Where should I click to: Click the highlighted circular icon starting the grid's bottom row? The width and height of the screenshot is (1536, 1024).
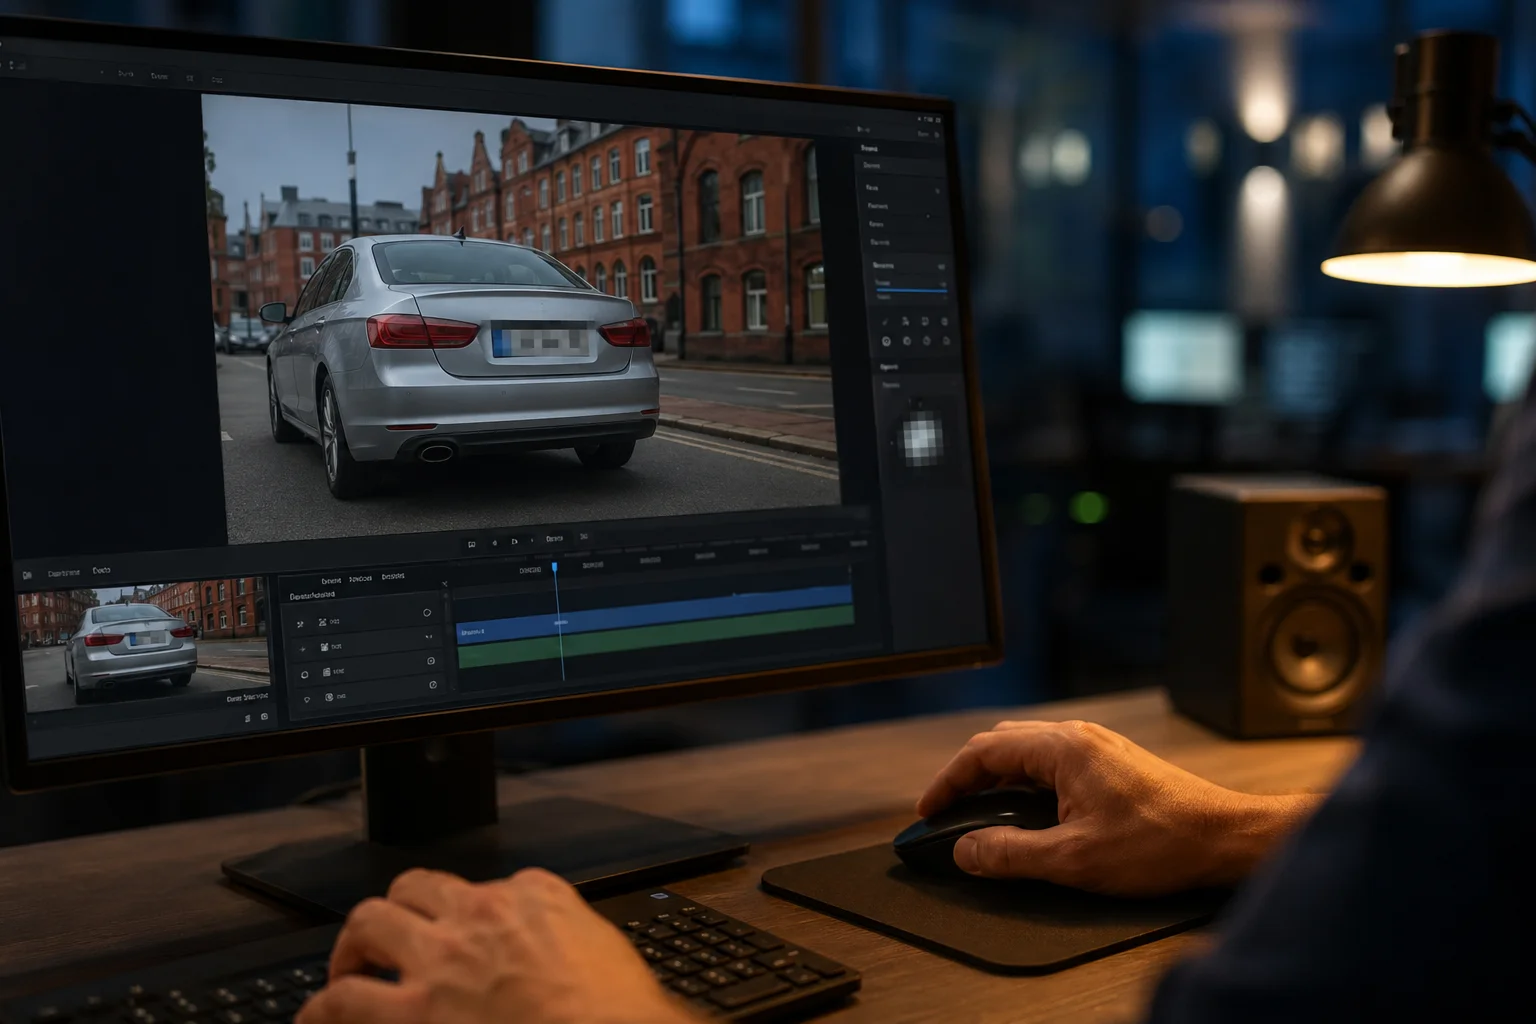point(886,341)
